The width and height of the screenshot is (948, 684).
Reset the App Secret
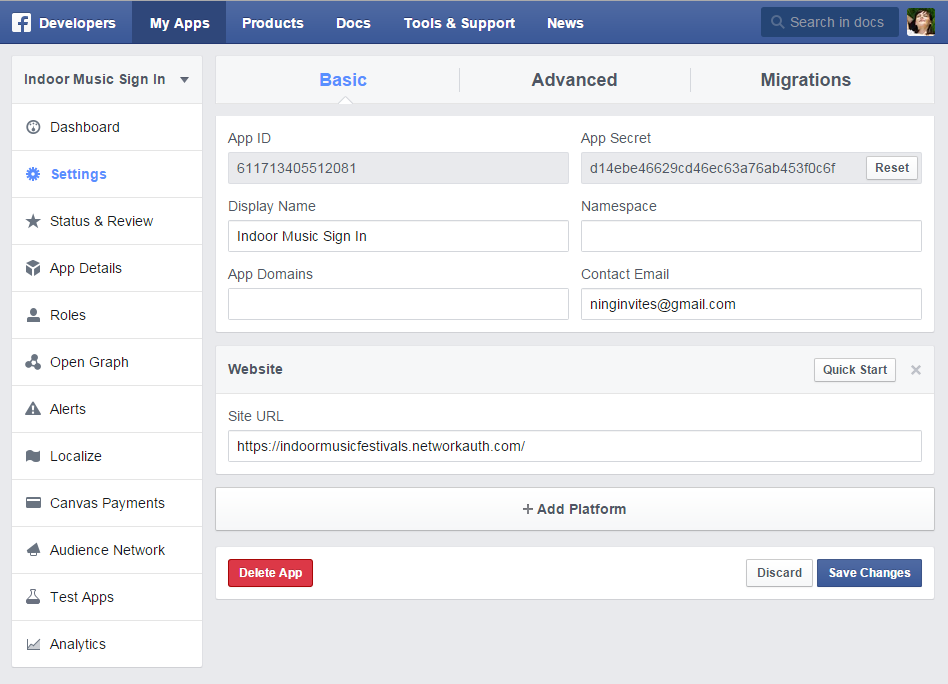tap(892, 168)
